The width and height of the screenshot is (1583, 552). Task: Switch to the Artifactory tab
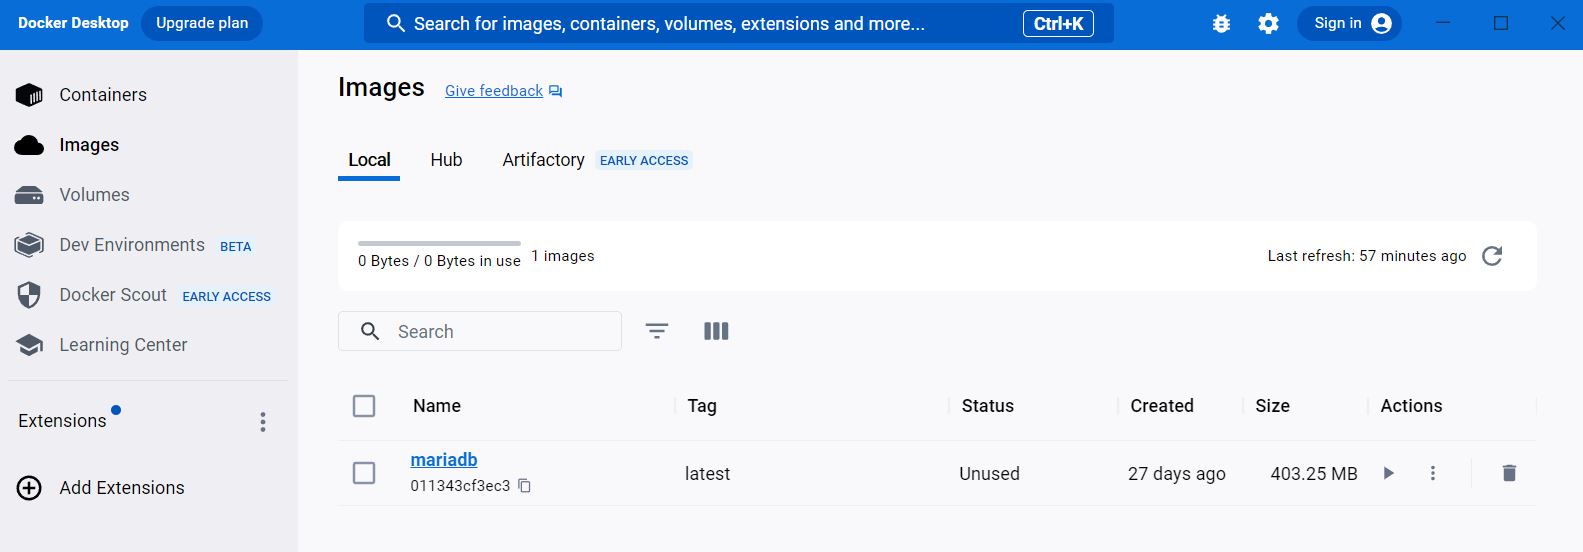tap(543, 160)
